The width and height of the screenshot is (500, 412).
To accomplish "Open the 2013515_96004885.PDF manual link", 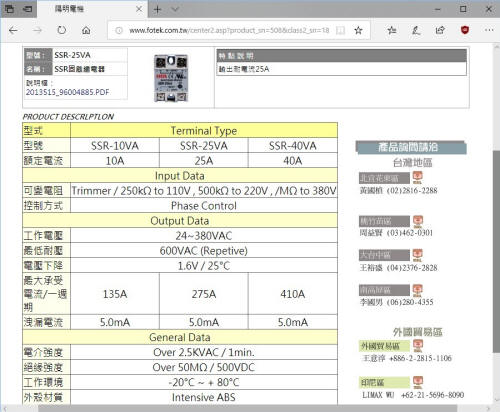I will click(67, 92).
